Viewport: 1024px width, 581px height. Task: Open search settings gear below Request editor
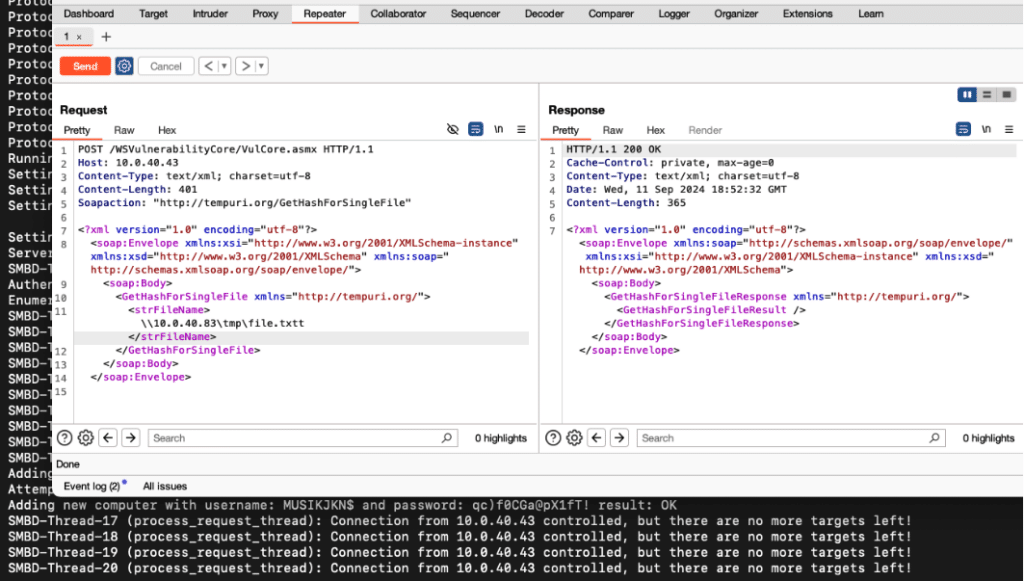[x=86, y=438]
